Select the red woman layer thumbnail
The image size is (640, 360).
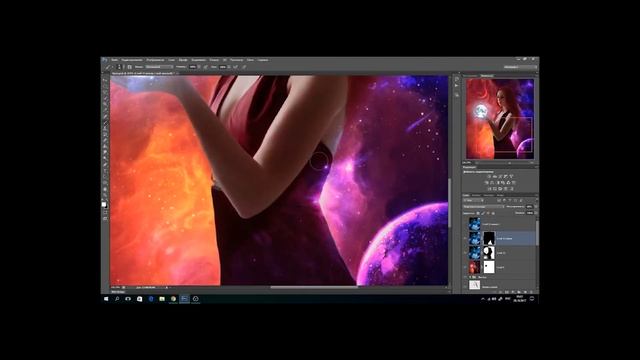pos(474,267)
